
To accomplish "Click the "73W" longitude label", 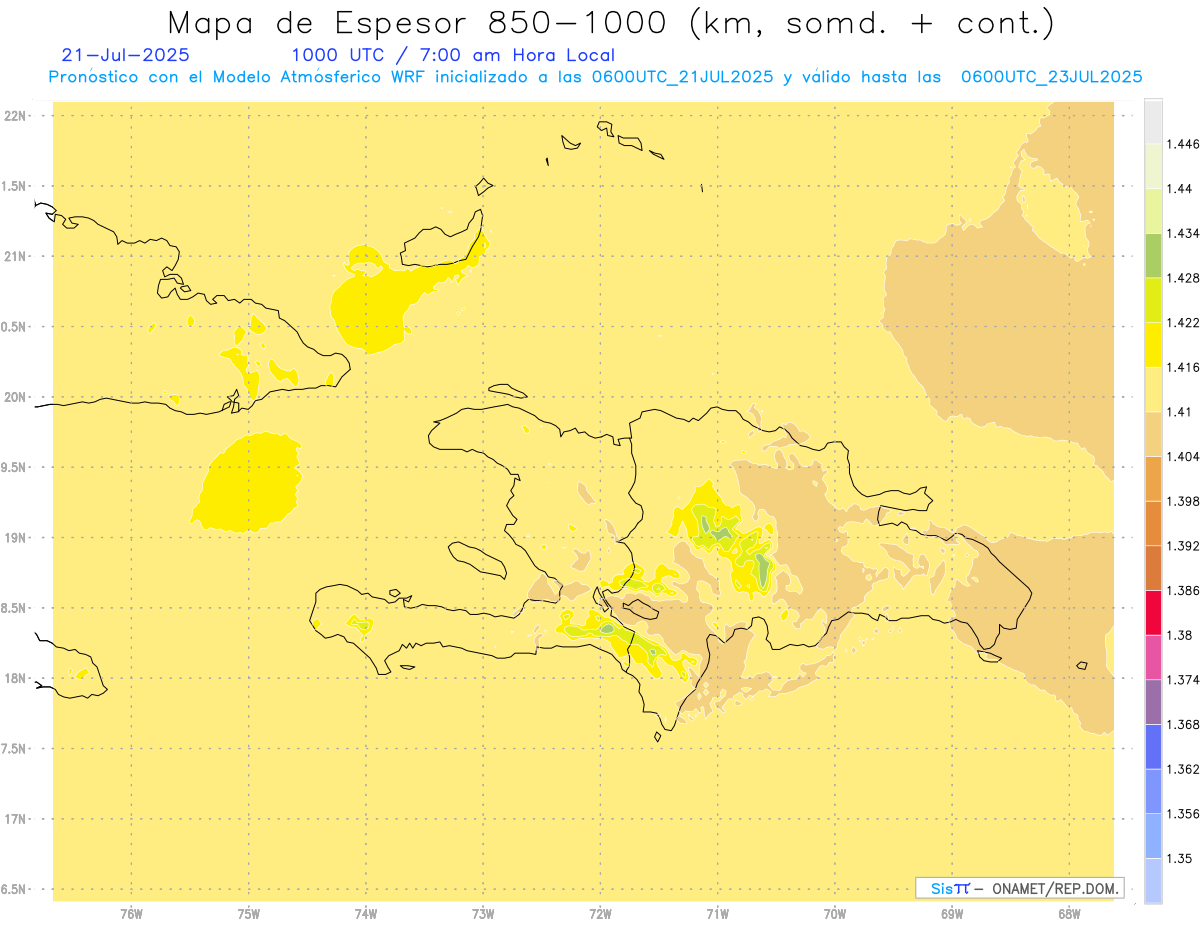I will [483, 912].
